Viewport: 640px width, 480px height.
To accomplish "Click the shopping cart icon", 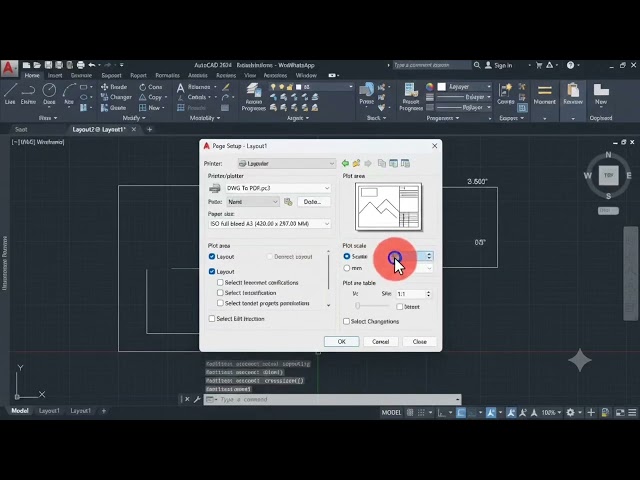I will 539,65.
